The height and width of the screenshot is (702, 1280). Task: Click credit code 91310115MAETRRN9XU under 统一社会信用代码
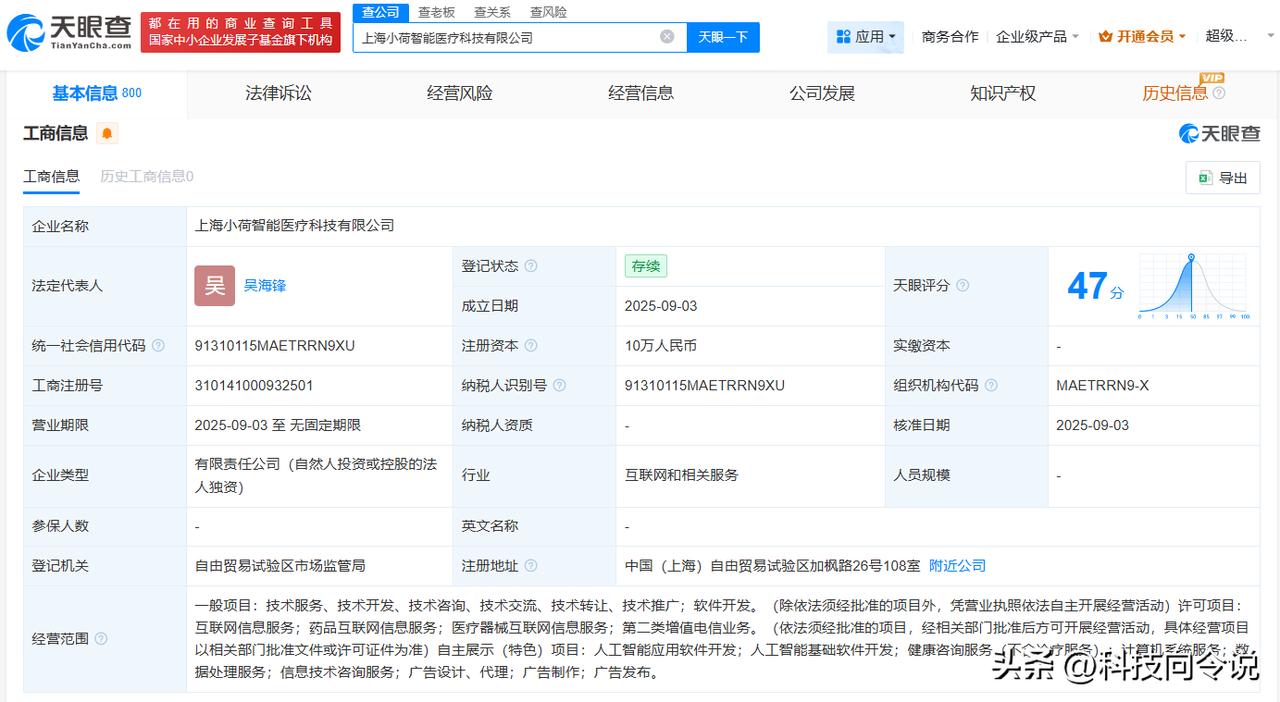[x=275, y=345]
